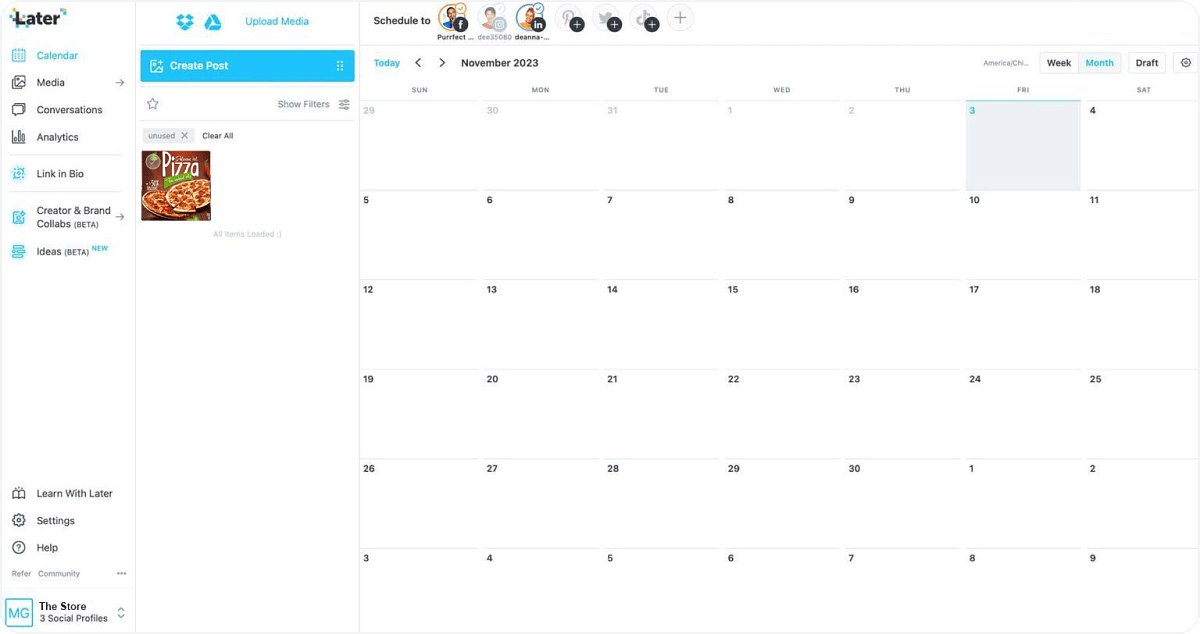Image resolution: width=1200 pixels, height=634 pixels.
Task: Toggle the Instagram dee35080 profile
Action: pos(492,18)
